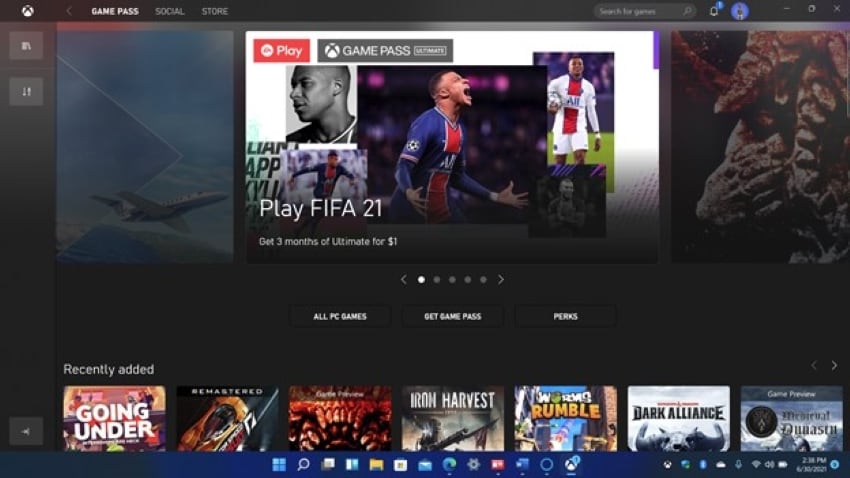Select the second carousel page dot

click(437, 280)
